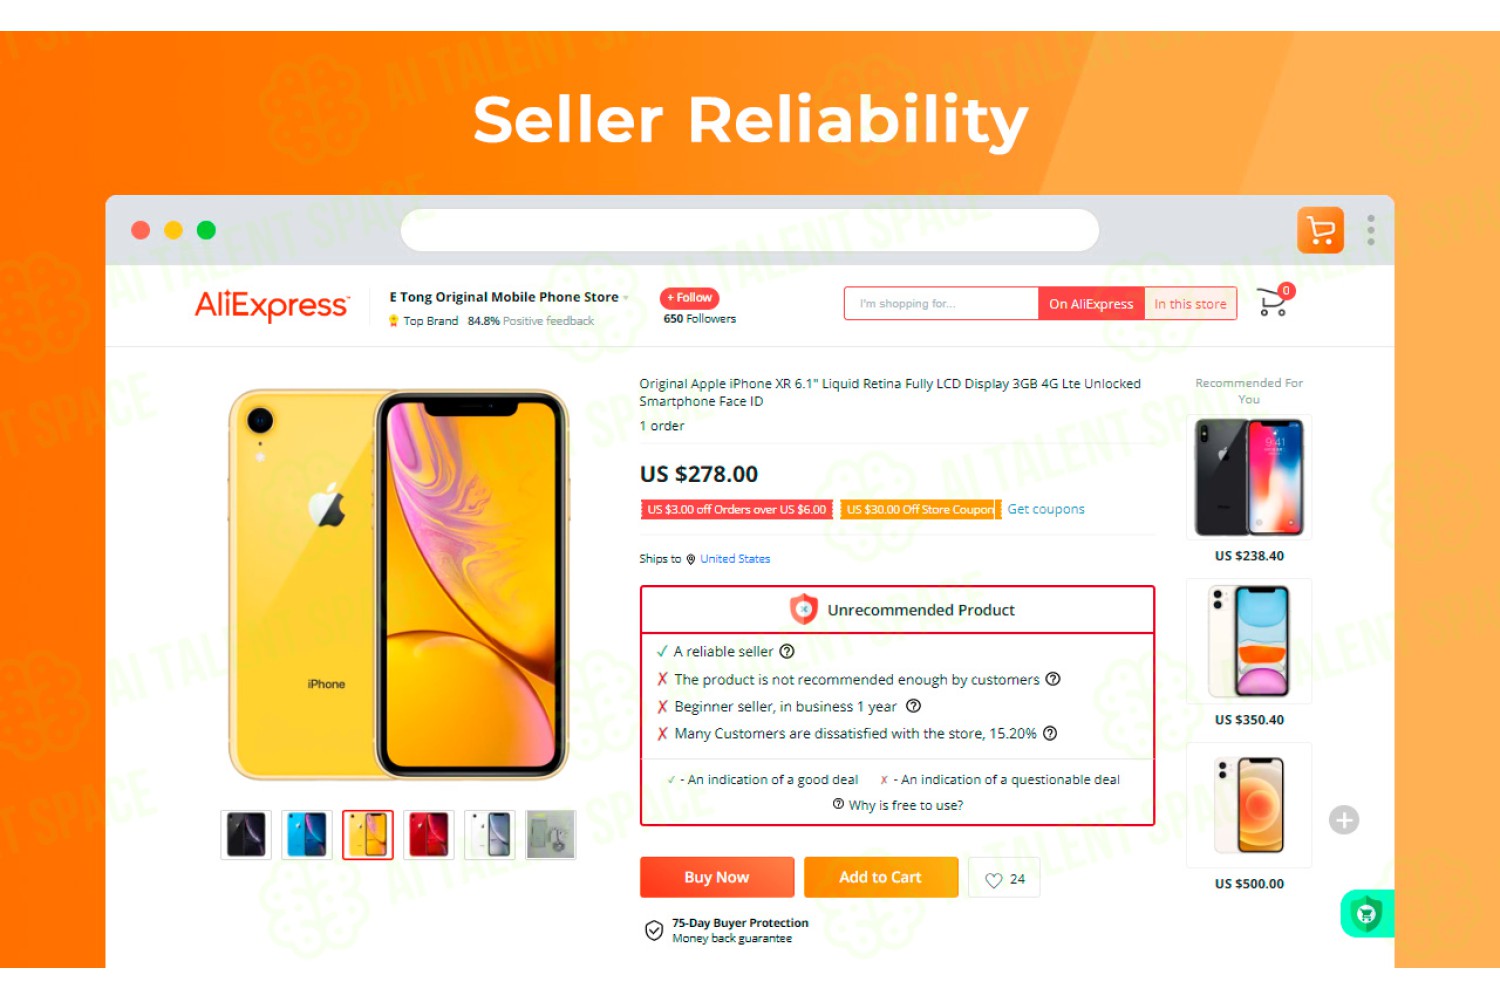Click the Buy Now button
This screenshot has width=1500, height=1000.
717,877
